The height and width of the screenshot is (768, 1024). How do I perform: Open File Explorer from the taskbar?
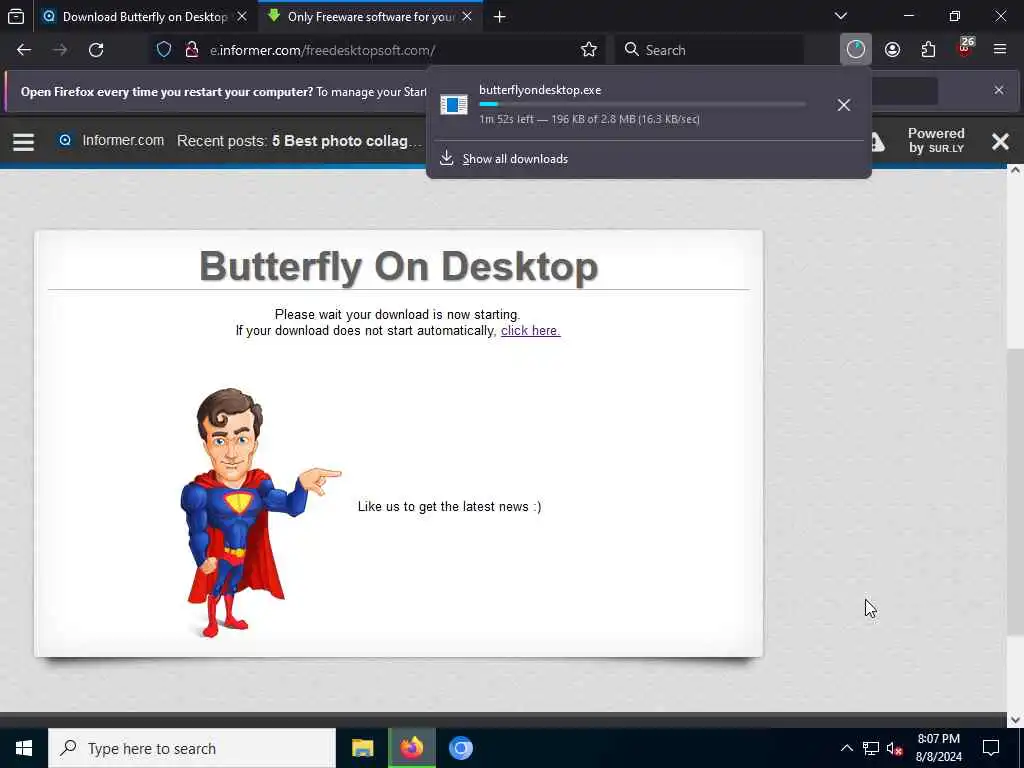point(362,748)
